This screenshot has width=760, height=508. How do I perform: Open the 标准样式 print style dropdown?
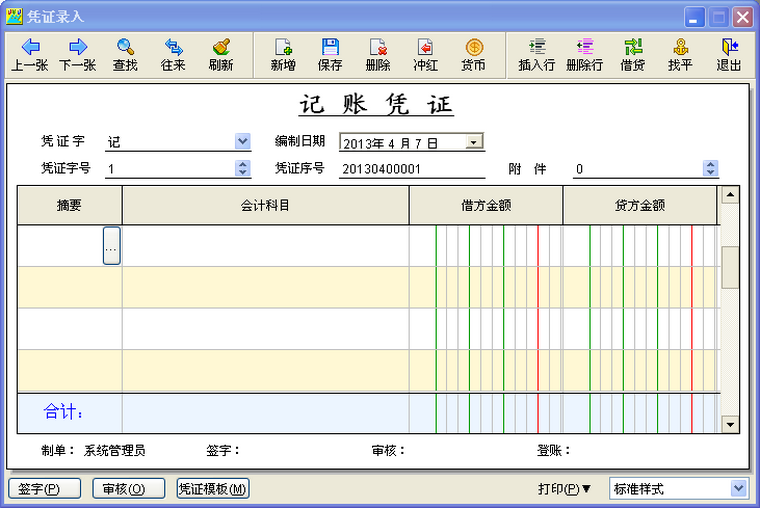pyautogui.click(x=738, y=488)
